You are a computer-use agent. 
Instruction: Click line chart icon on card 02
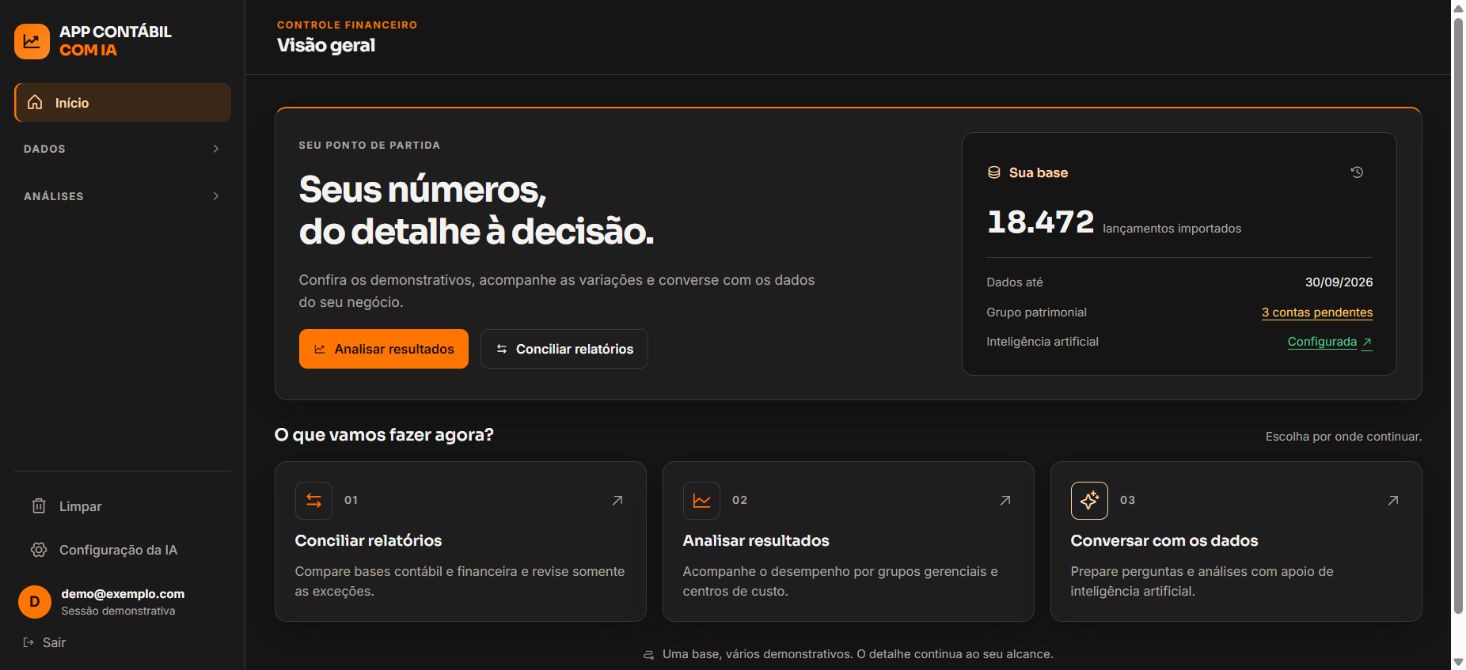tap(702, 500)
